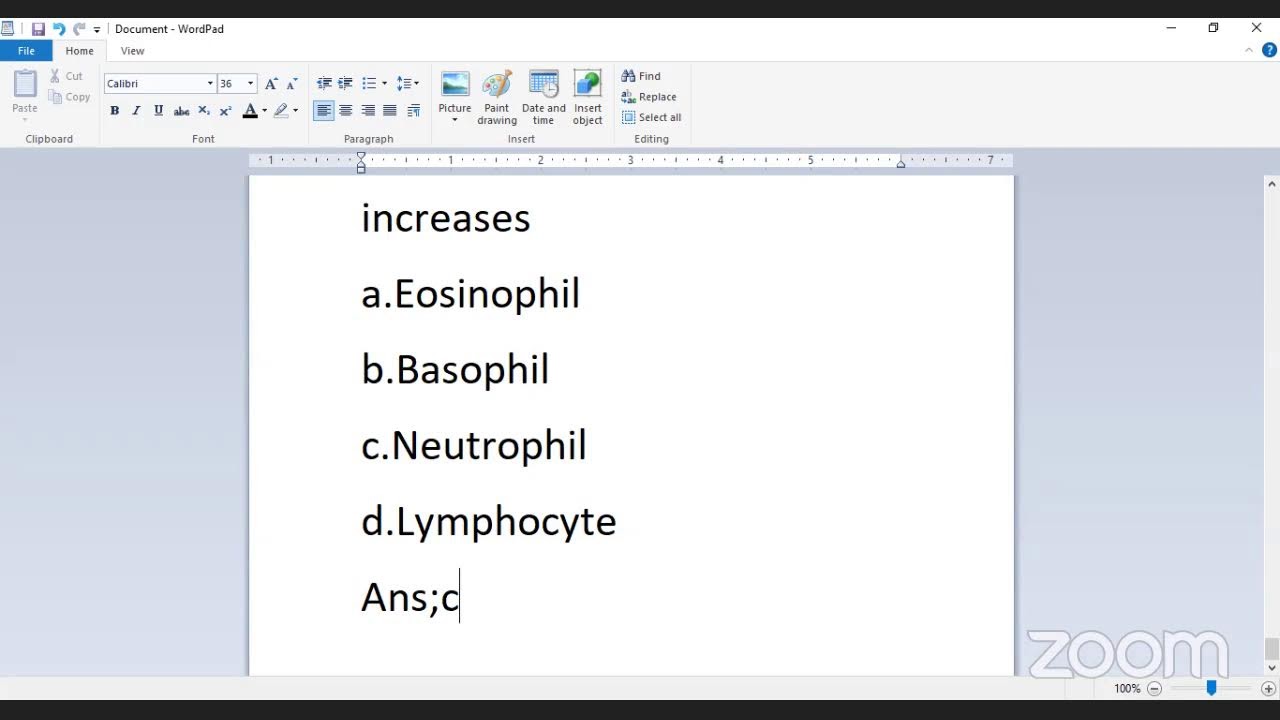Click Select all
The height and width of the screenshot is (720, 1280).
[651, 117]
